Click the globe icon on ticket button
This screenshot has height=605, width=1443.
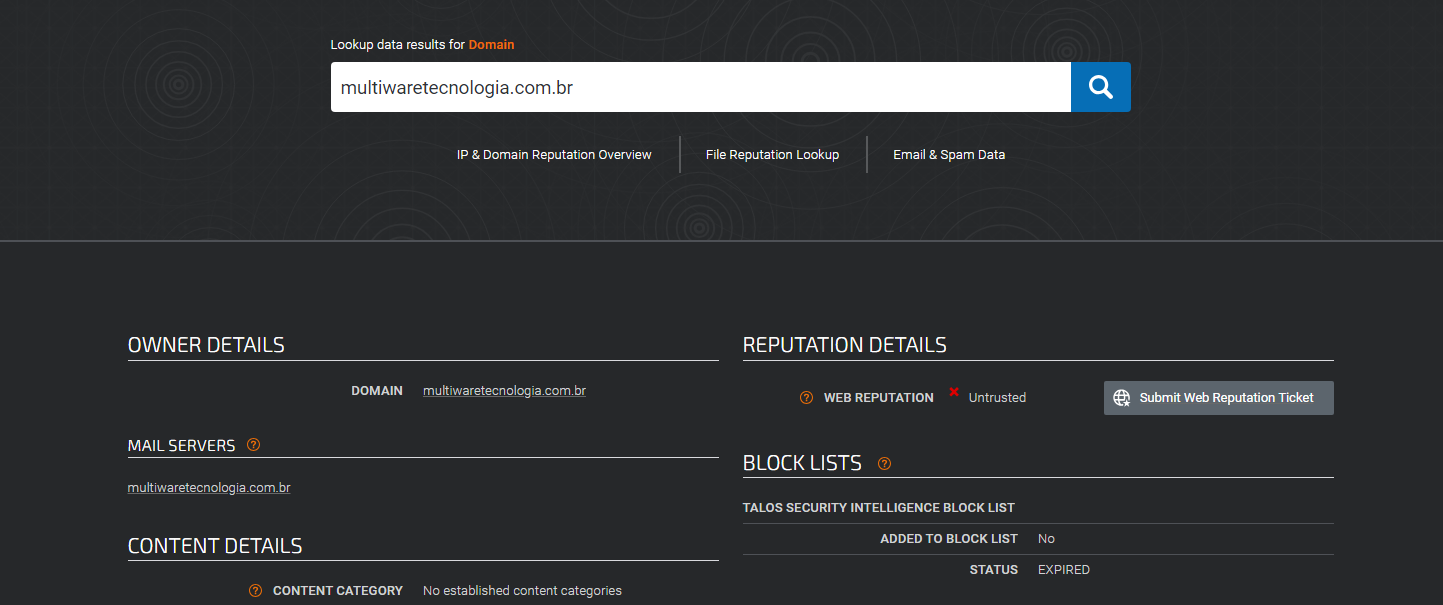pyautogui.click(x=1122, y=398)
